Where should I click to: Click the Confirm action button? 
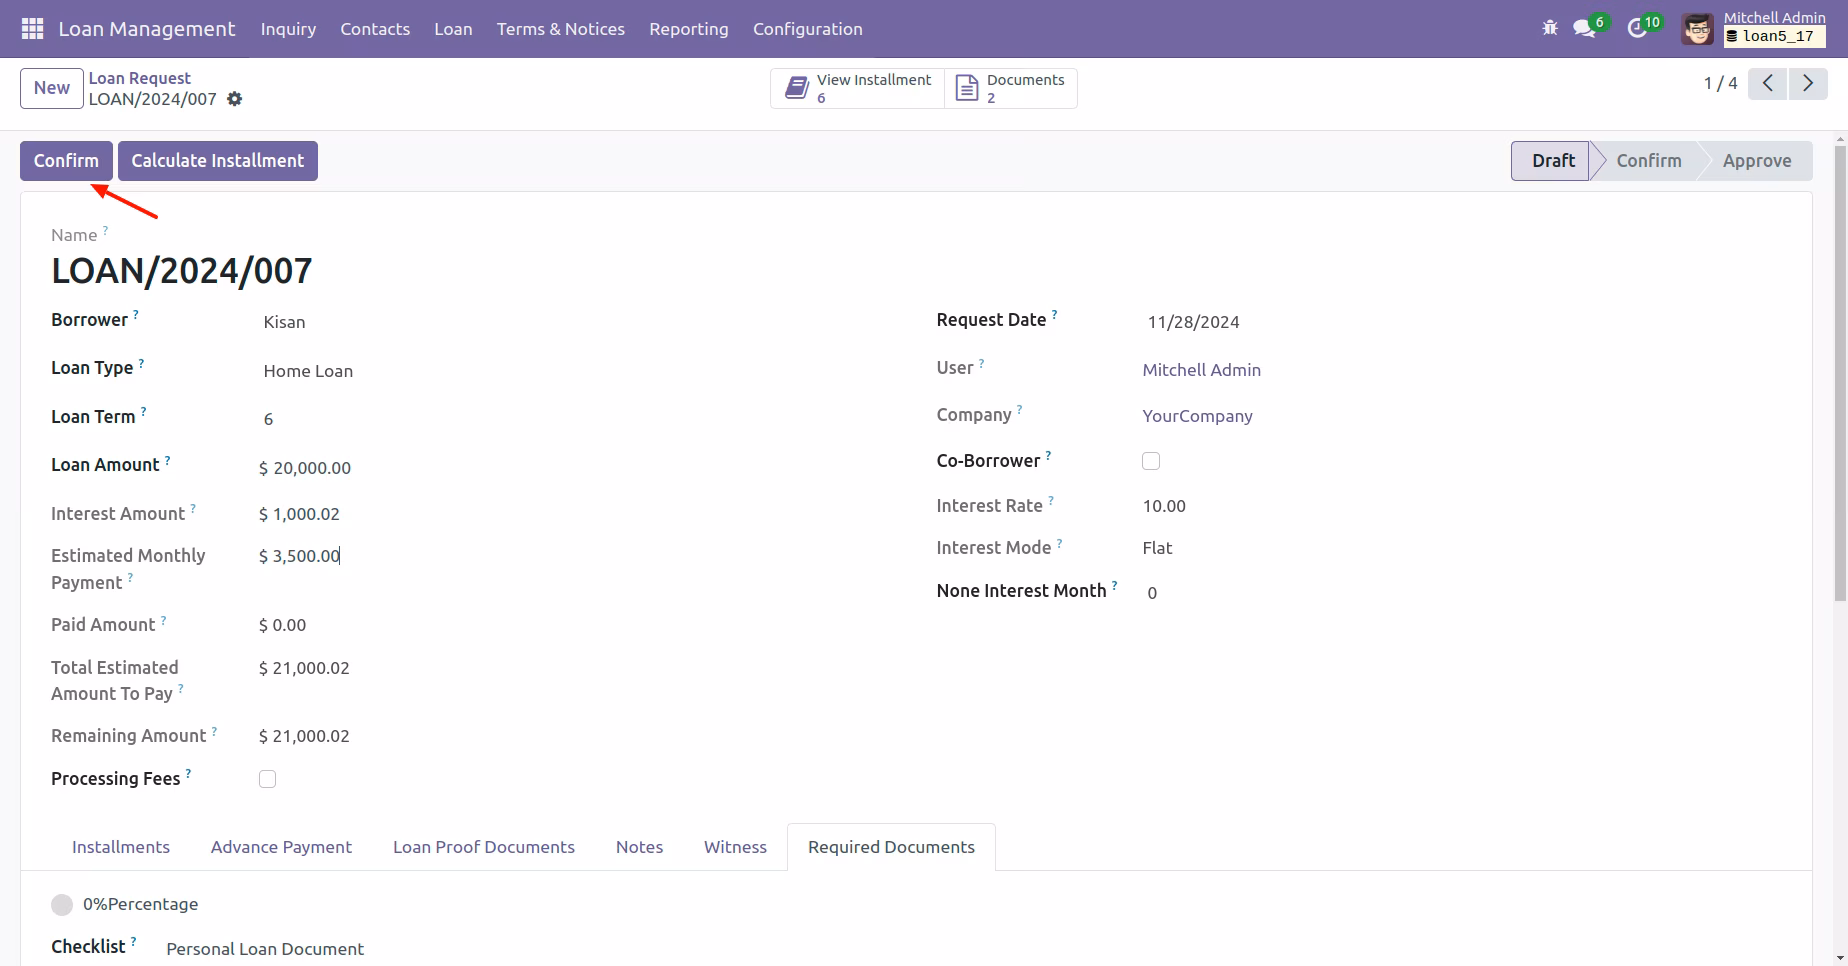click(66, 161)
